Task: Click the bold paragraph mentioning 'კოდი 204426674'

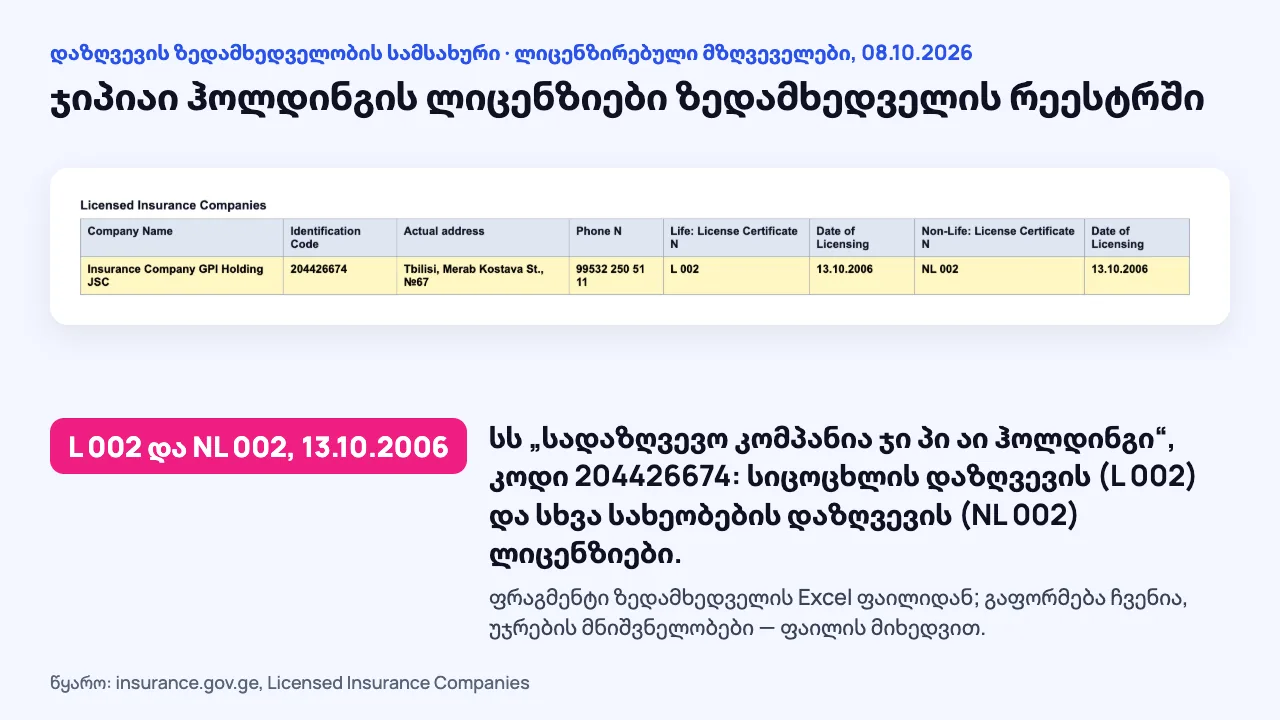Action: 842,495
